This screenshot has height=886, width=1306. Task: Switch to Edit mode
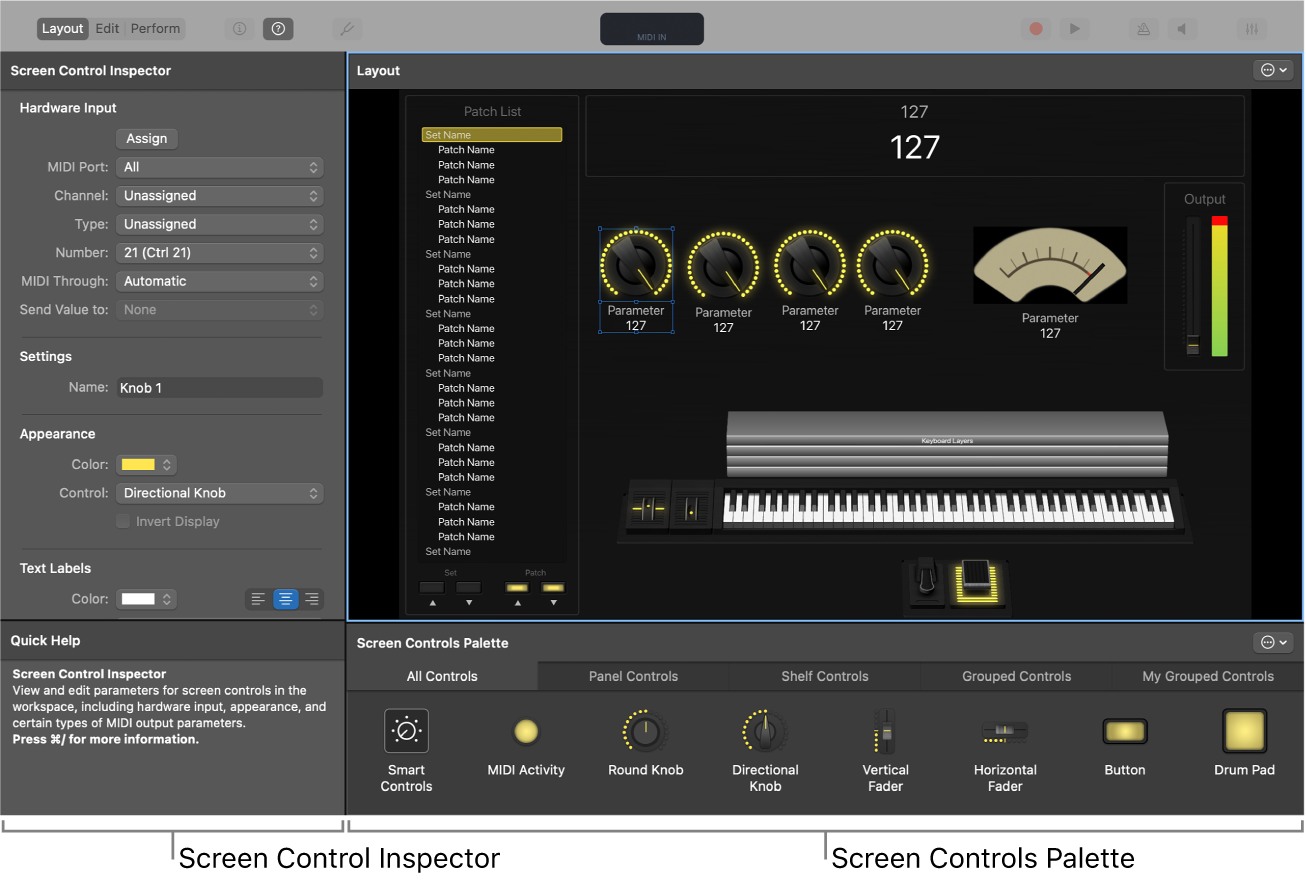click(107, 28)
